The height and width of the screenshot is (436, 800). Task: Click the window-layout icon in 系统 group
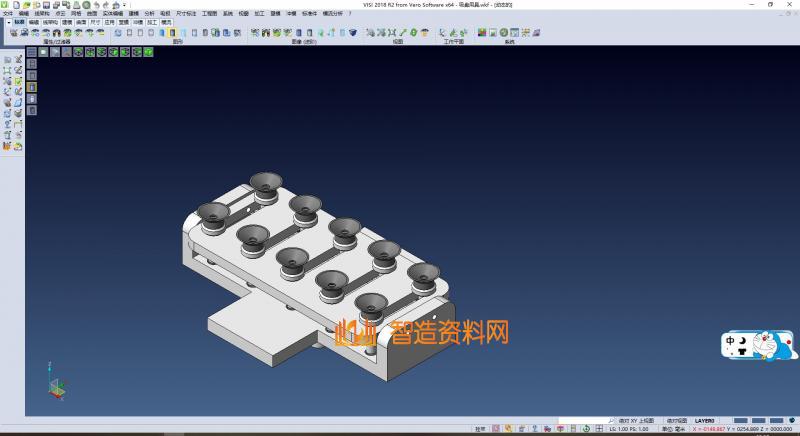click(x=514, y=33)
